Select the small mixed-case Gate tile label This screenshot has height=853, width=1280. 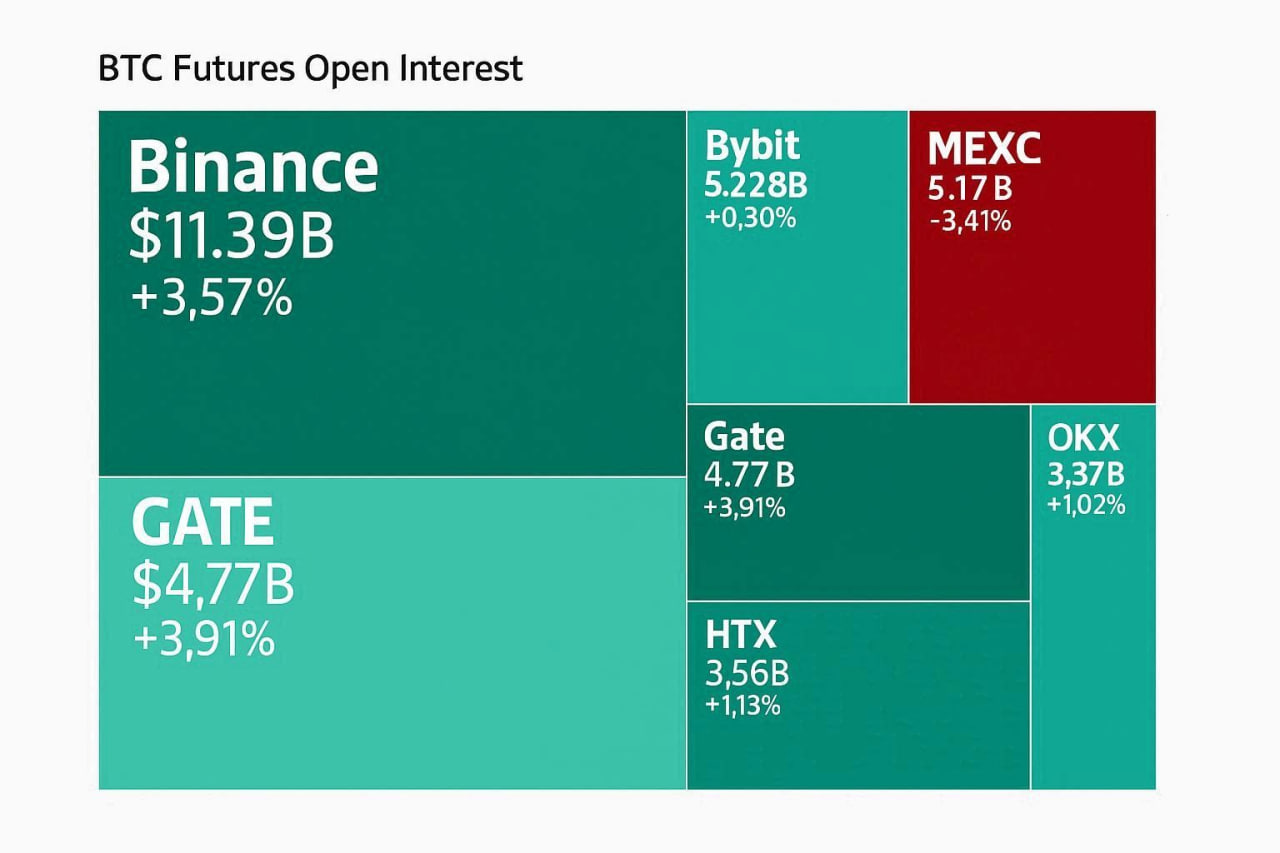pyautogui.click(x=744, y=437)
